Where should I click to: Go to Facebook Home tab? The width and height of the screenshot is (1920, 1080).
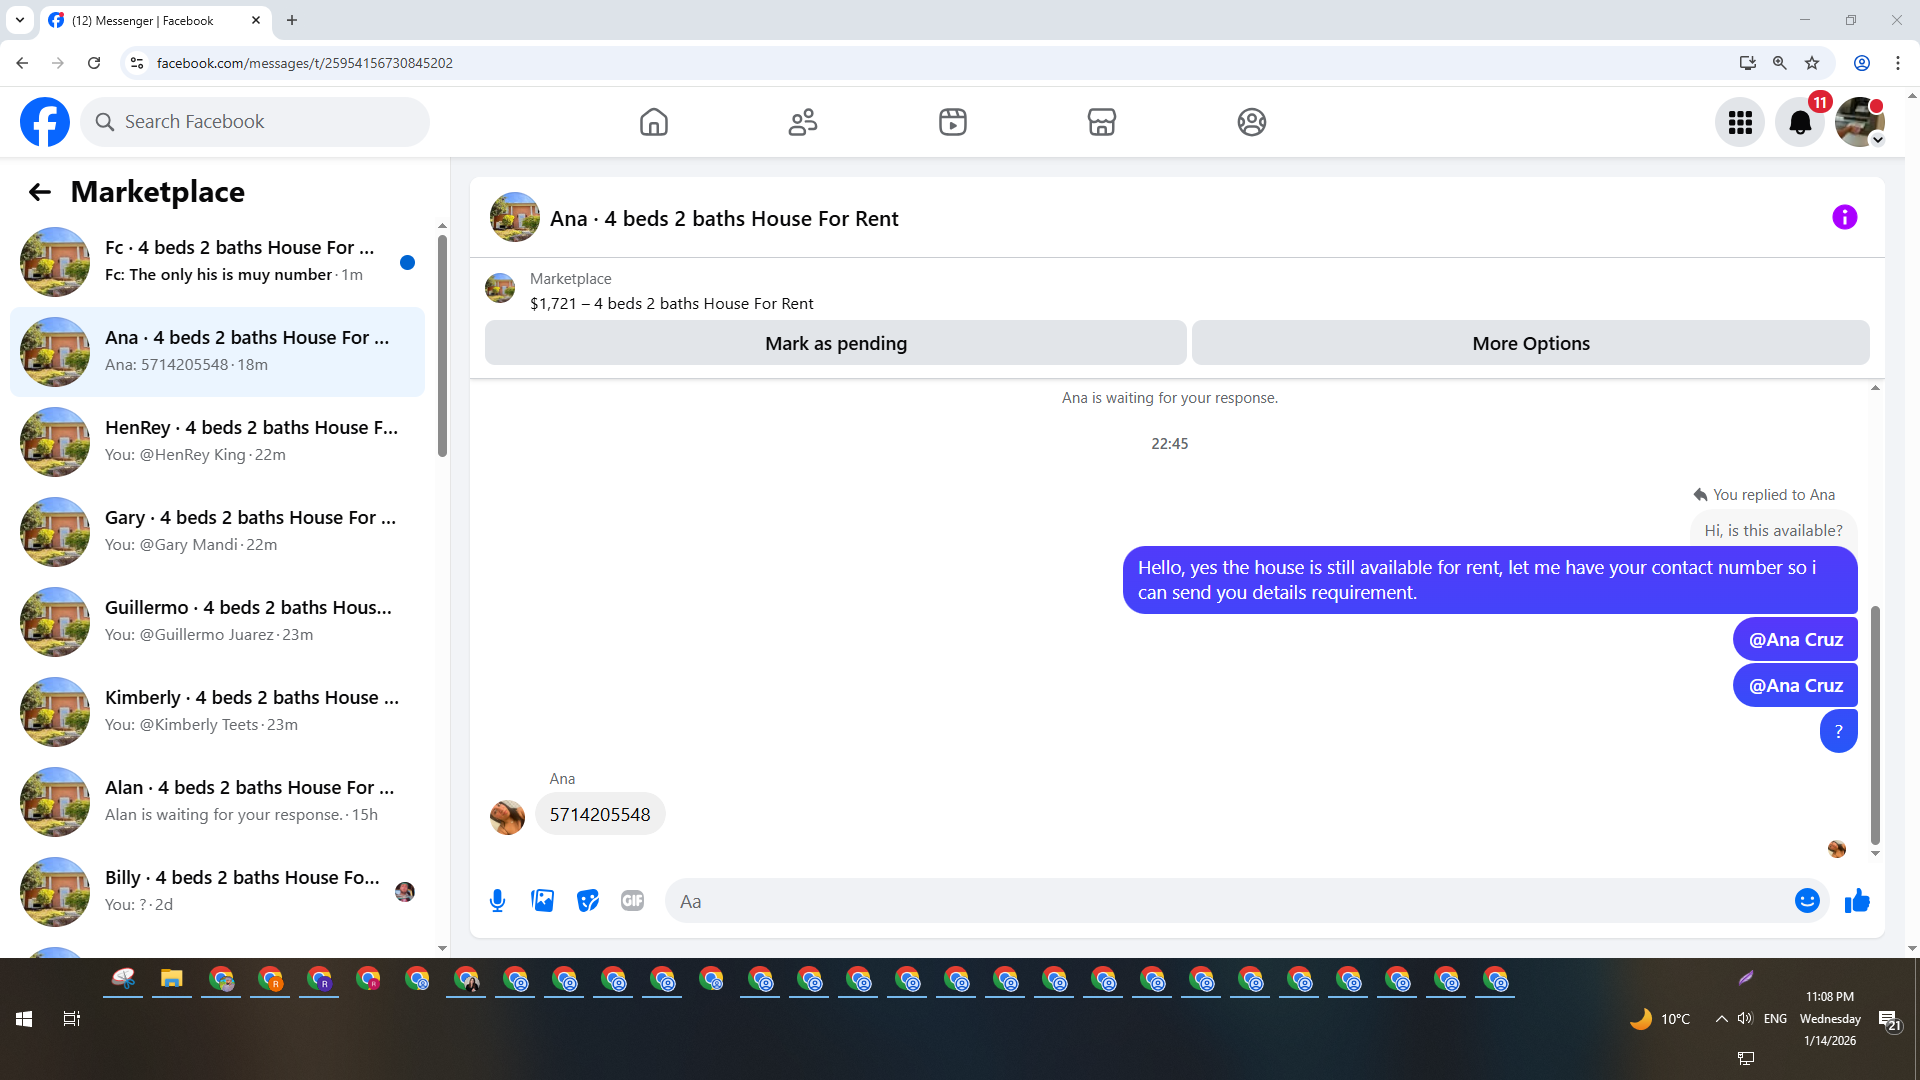click(x=653, y=122)
